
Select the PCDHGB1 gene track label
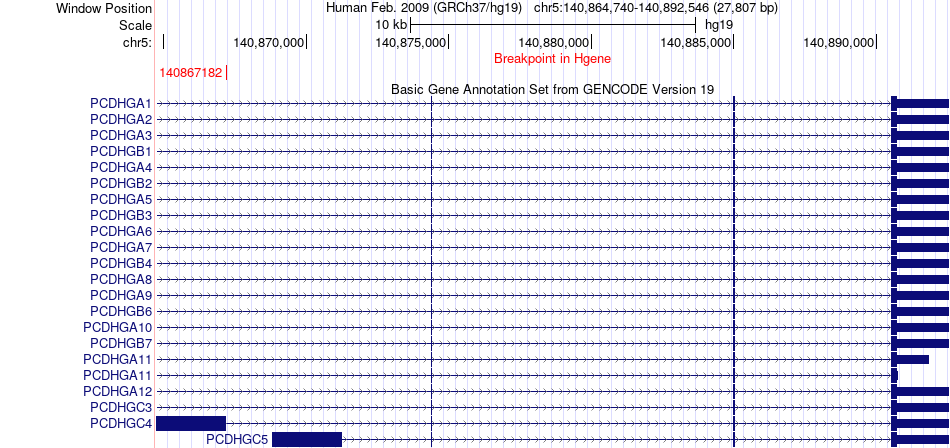tap(121, 151)
